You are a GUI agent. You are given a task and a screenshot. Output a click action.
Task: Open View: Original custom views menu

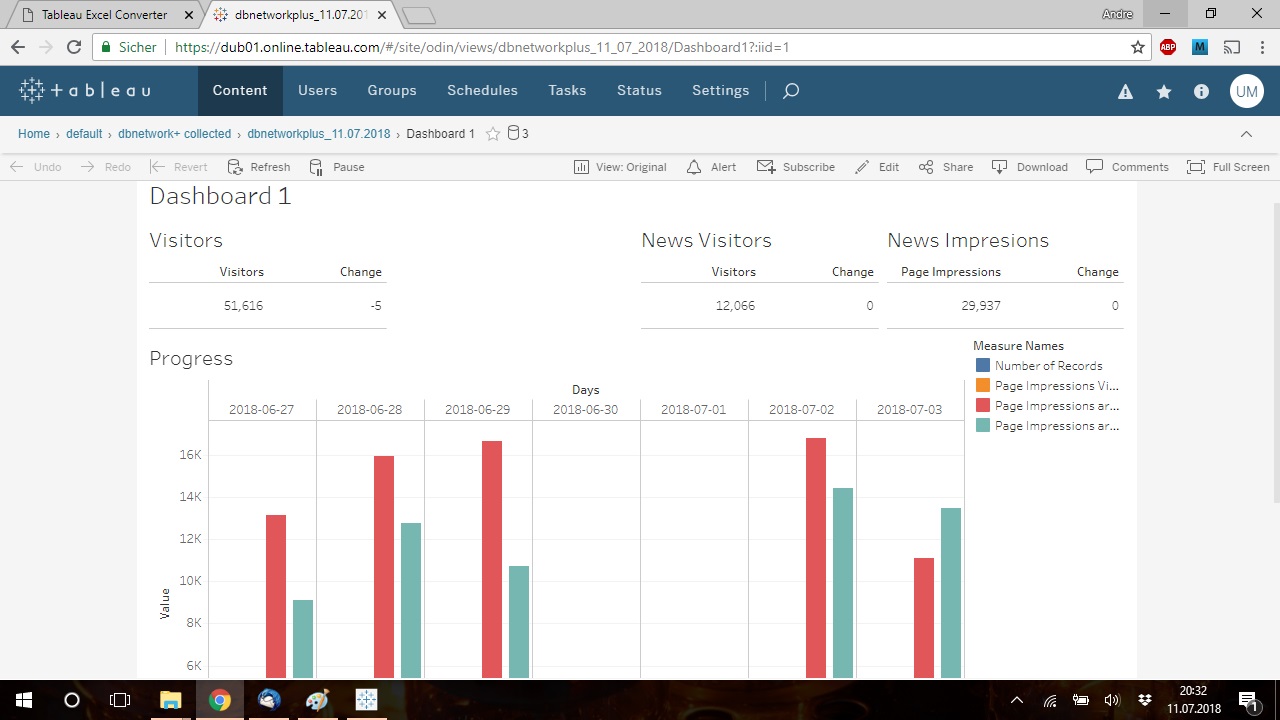coord(620,167)
